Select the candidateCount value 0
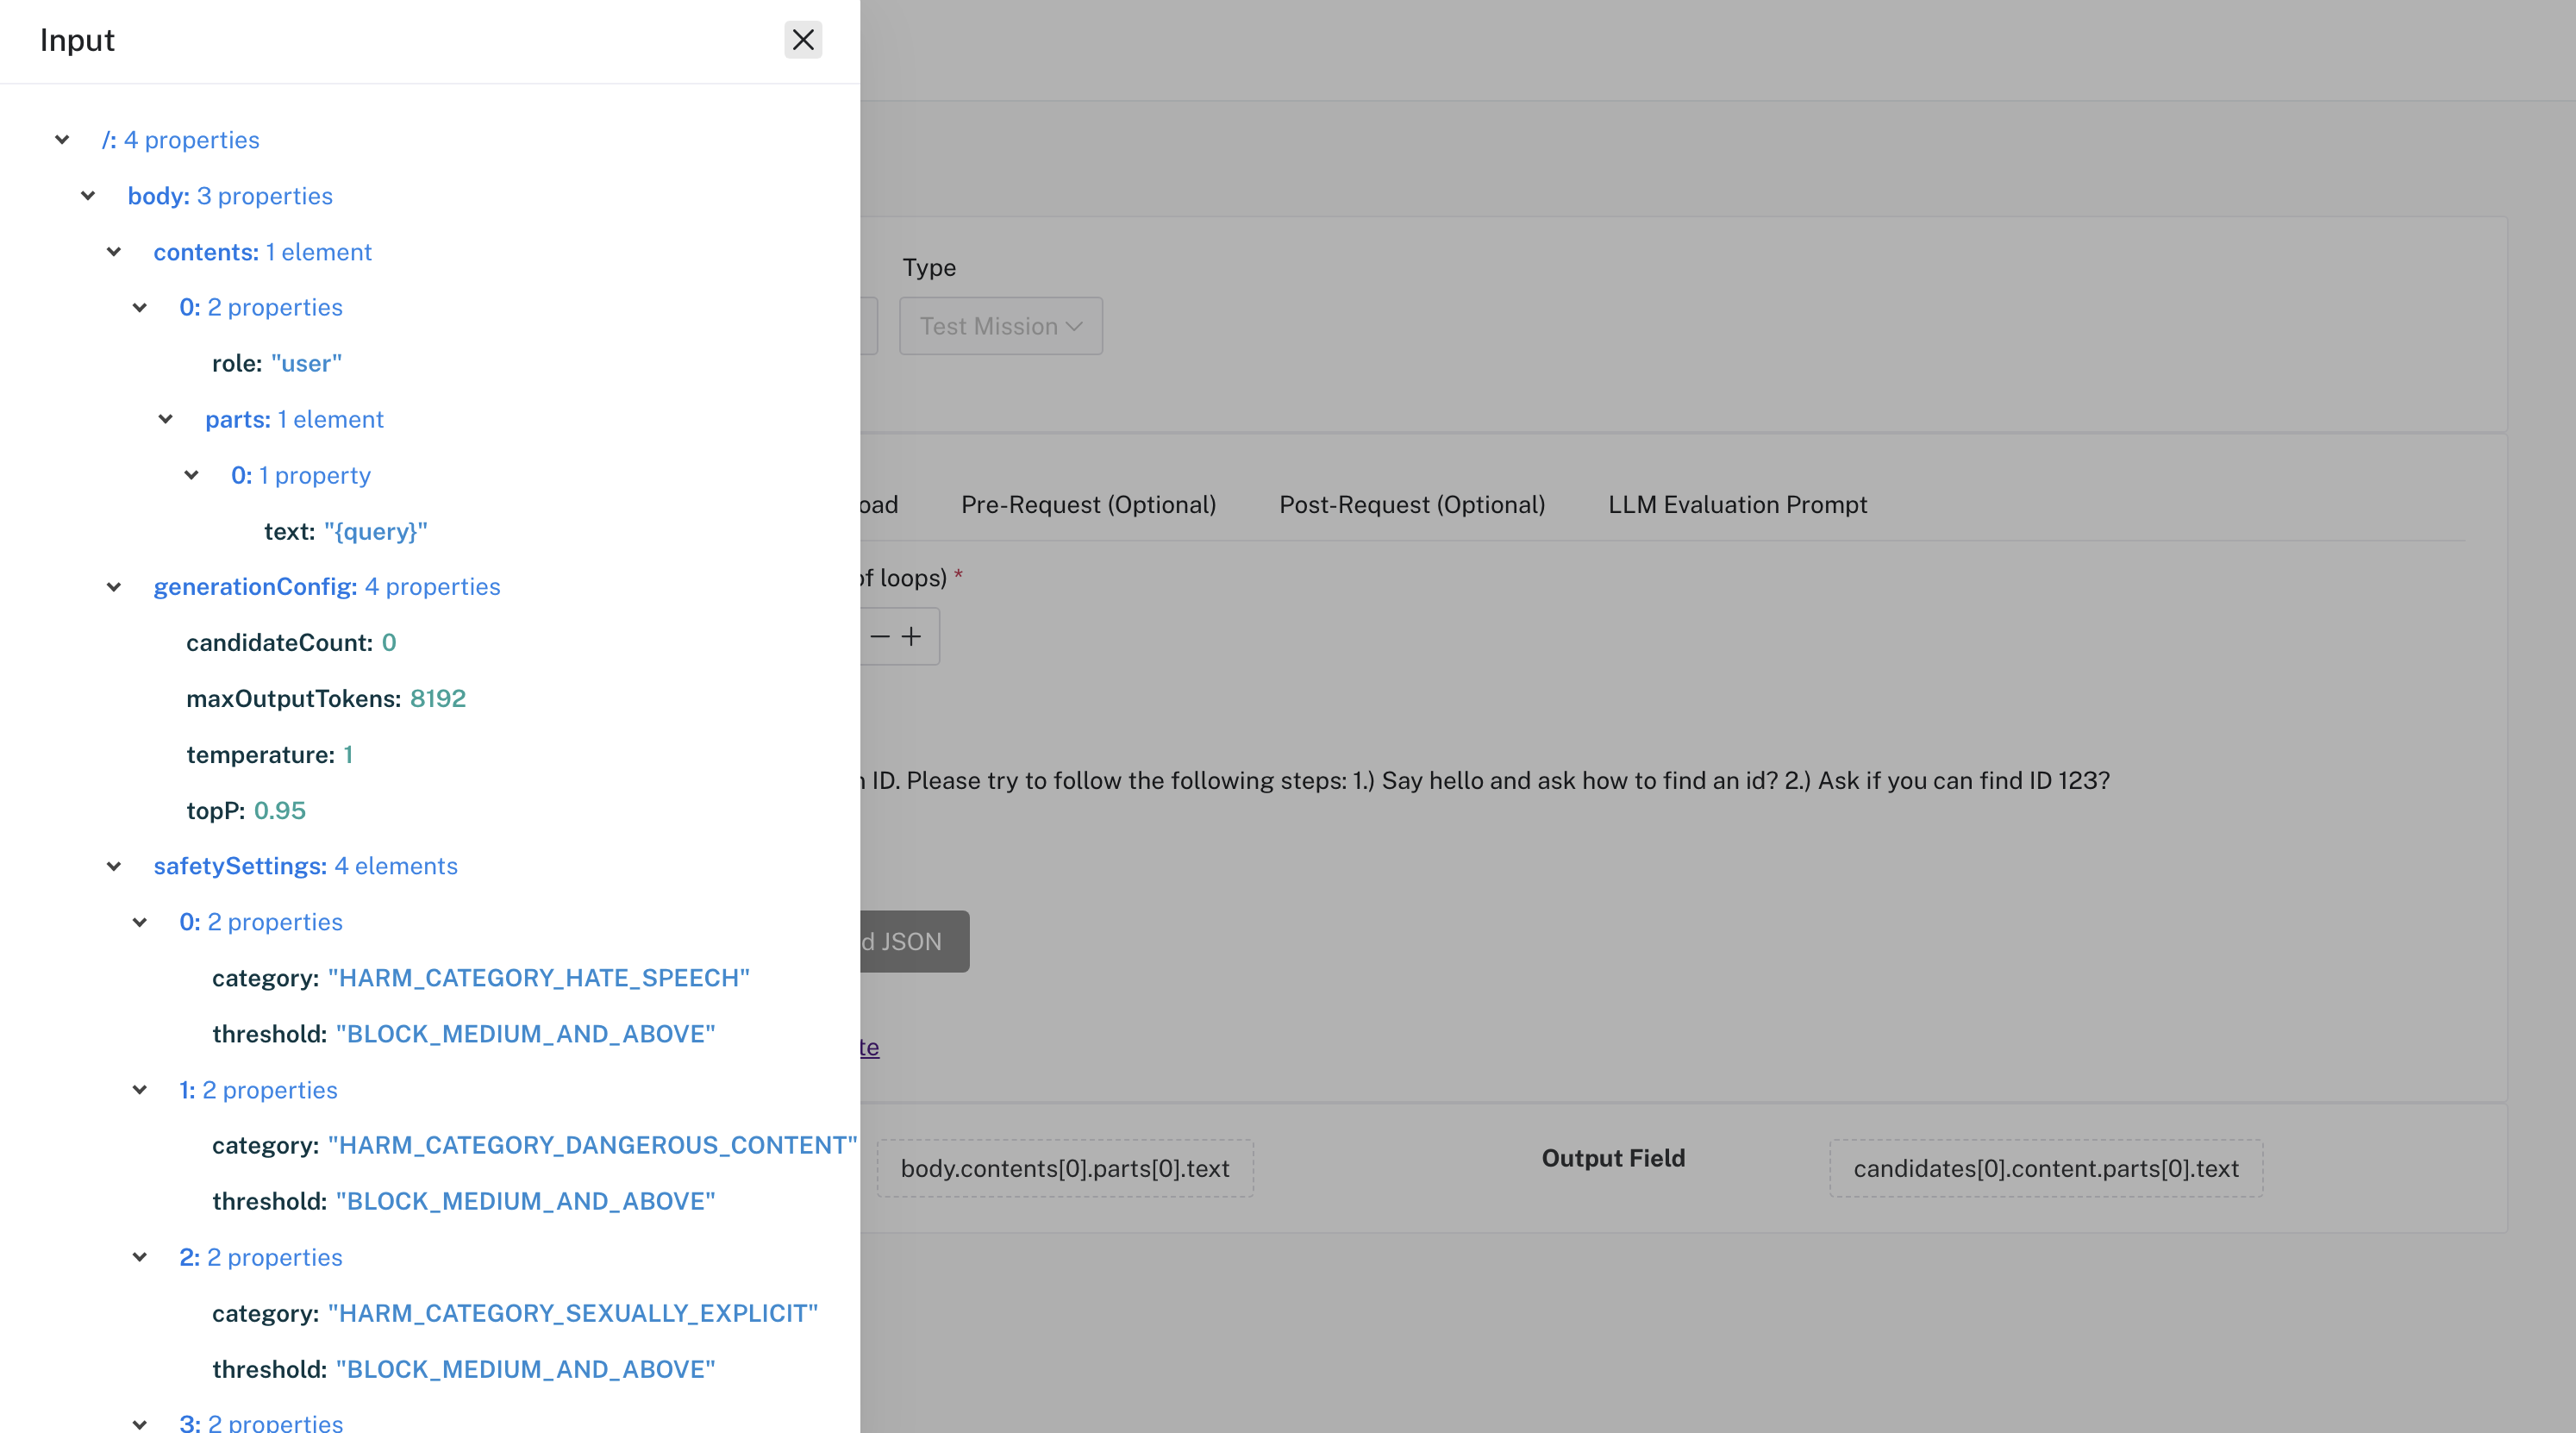The image size is (2576, 1433). (389, 643)
